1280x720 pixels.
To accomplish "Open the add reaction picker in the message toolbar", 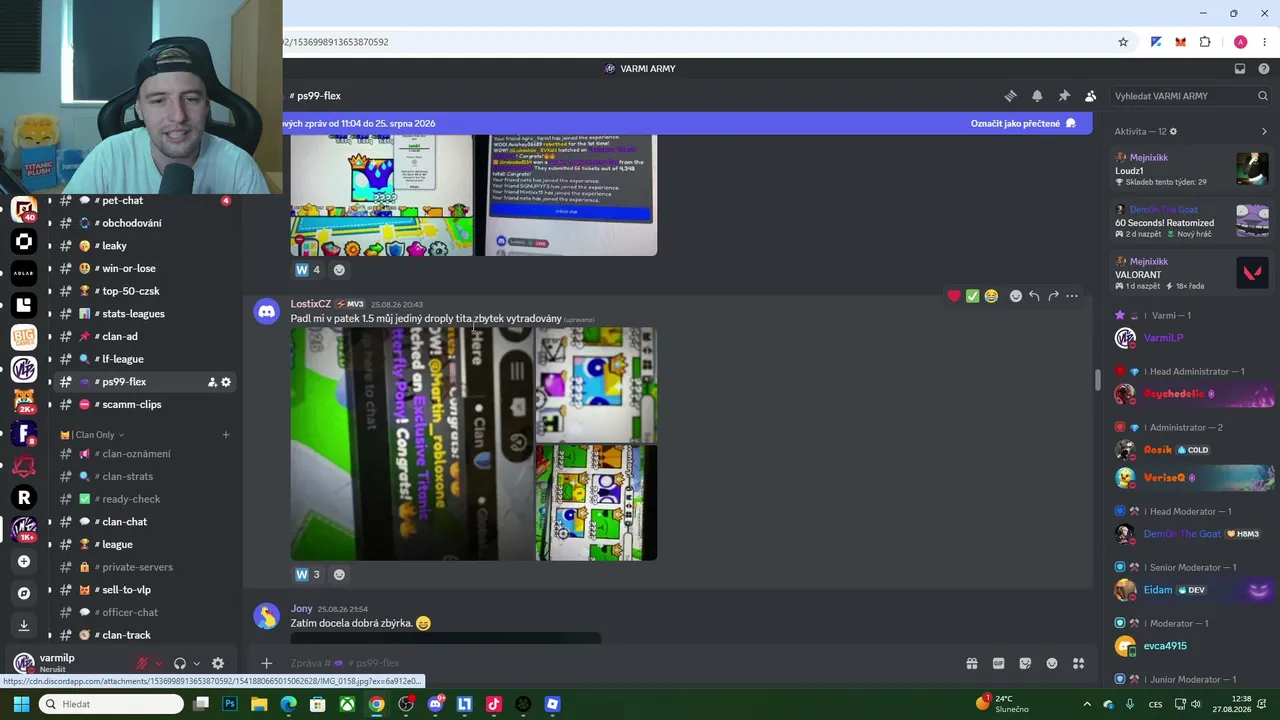I will click(1016, 296).
